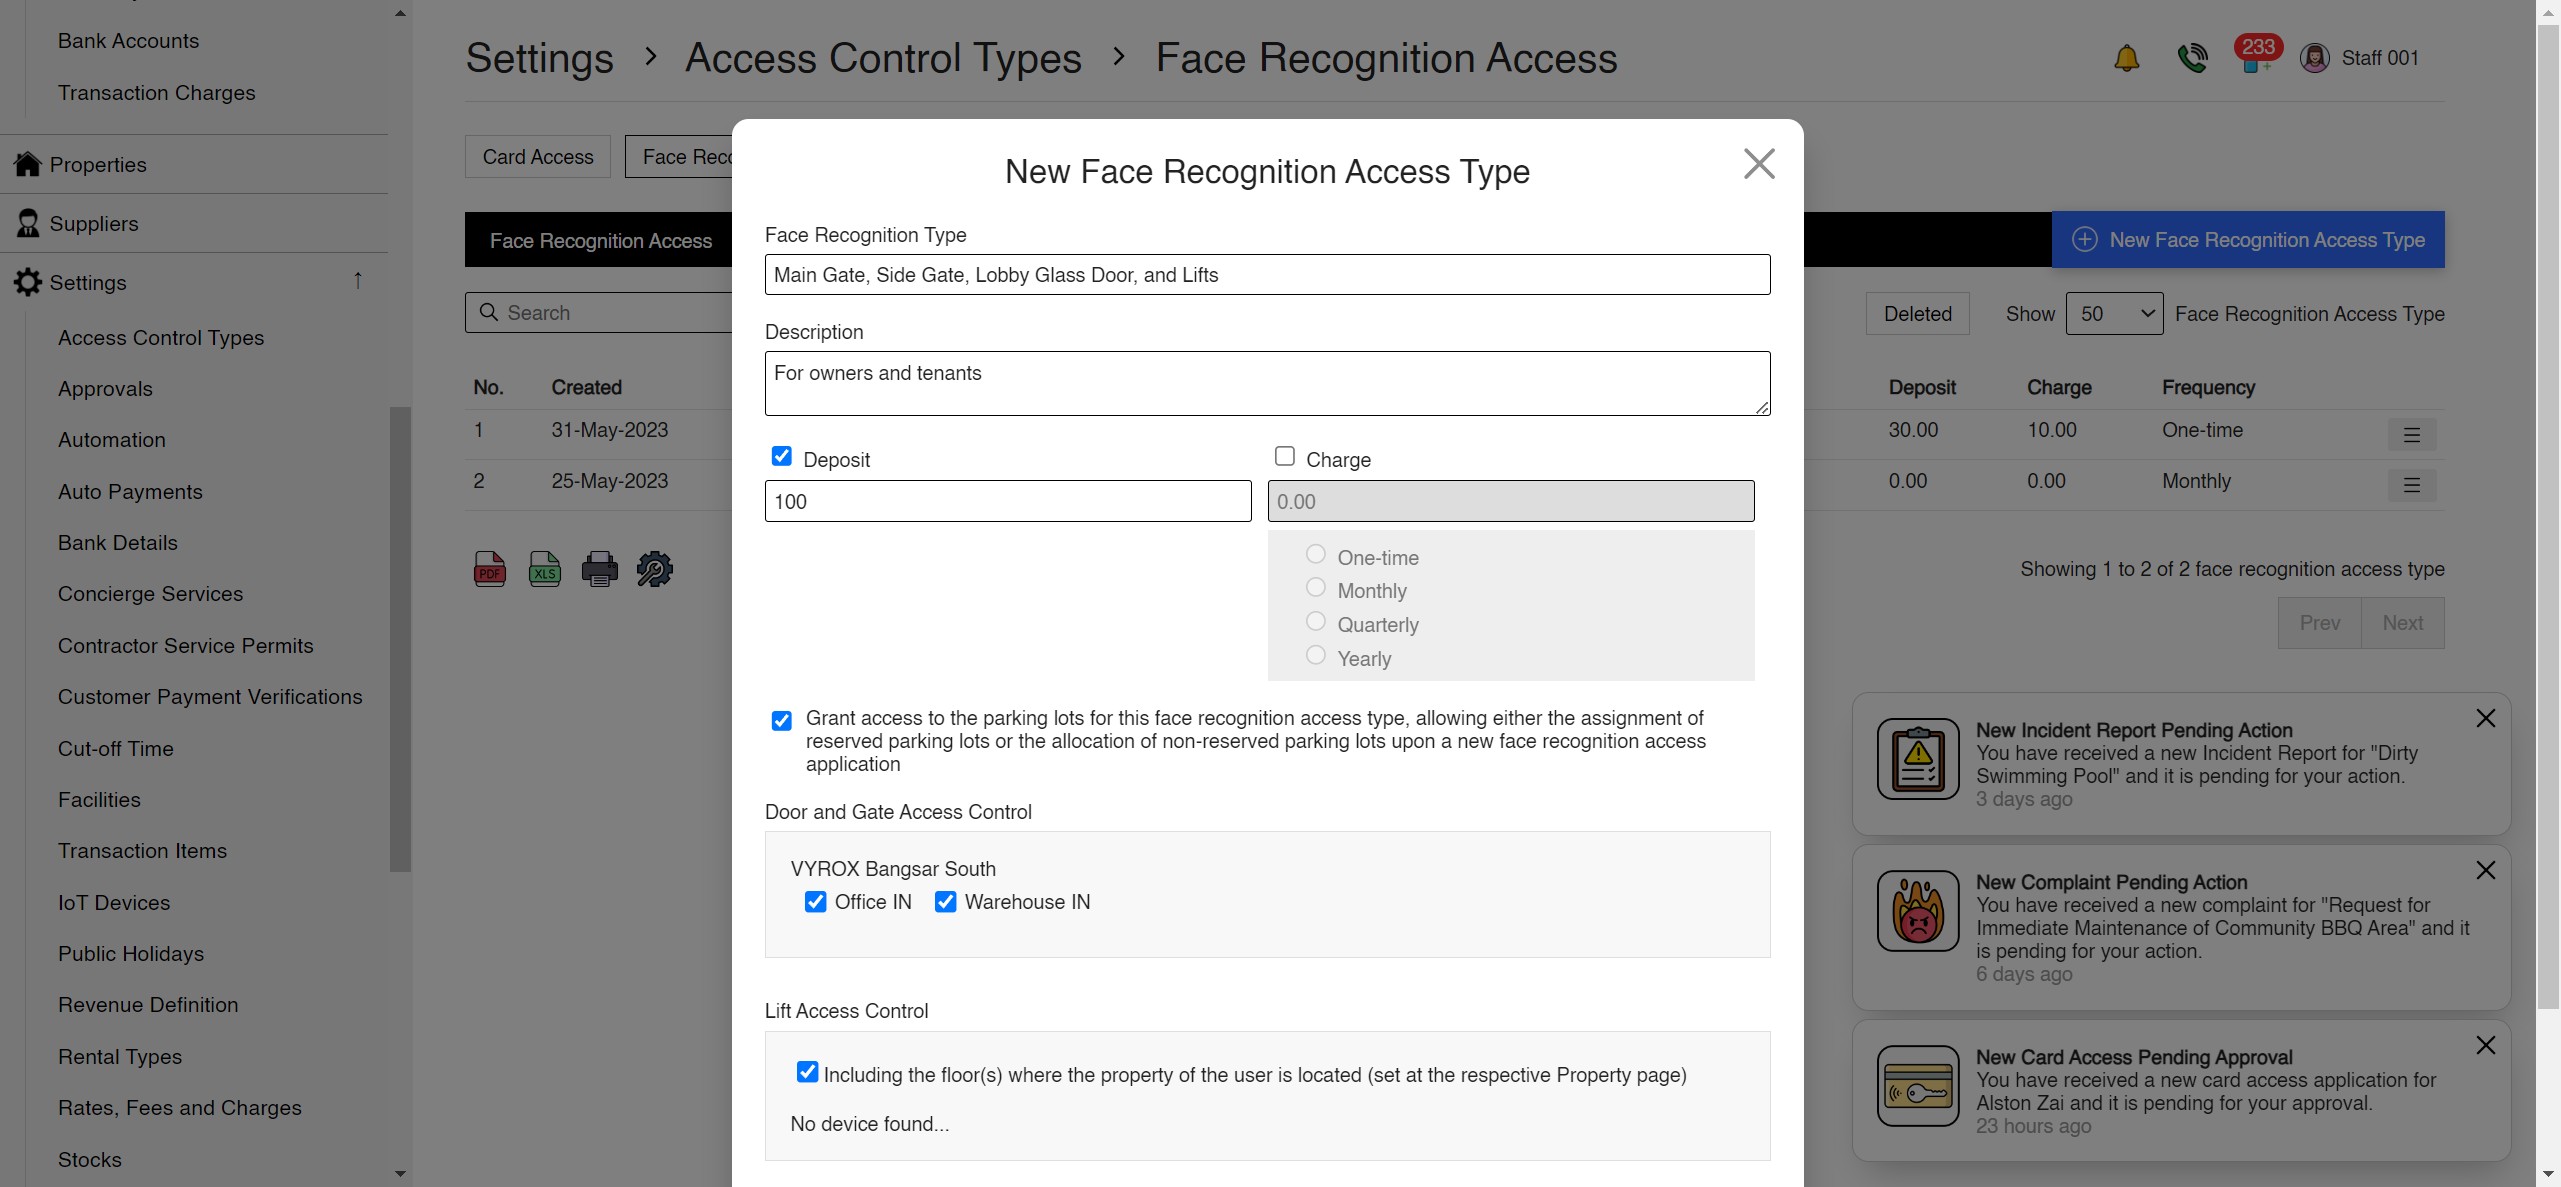The width and height of the screenshot is (2561, 1187).
Task: Click the Staff 001 avatar
Action: pyautogui.click(x=2316, y=57)
